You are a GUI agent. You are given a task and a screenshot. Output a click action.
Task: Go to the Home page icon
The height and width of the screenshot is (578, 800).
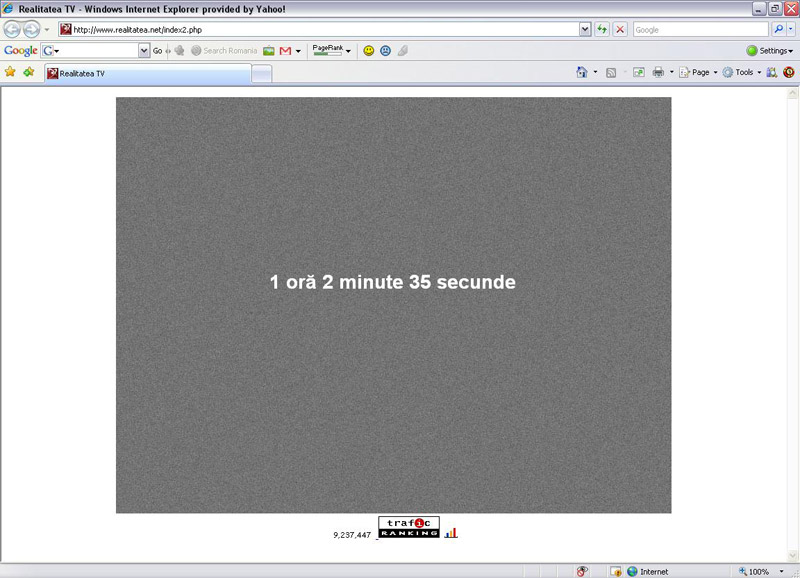tap(582, 72)
